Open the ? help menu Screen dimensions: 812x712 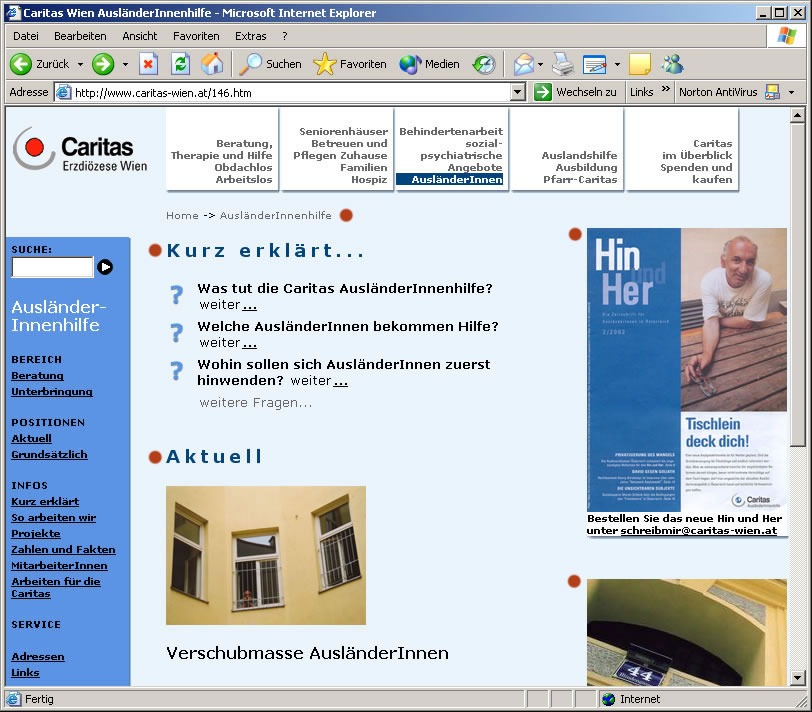(x=285, y=36)
